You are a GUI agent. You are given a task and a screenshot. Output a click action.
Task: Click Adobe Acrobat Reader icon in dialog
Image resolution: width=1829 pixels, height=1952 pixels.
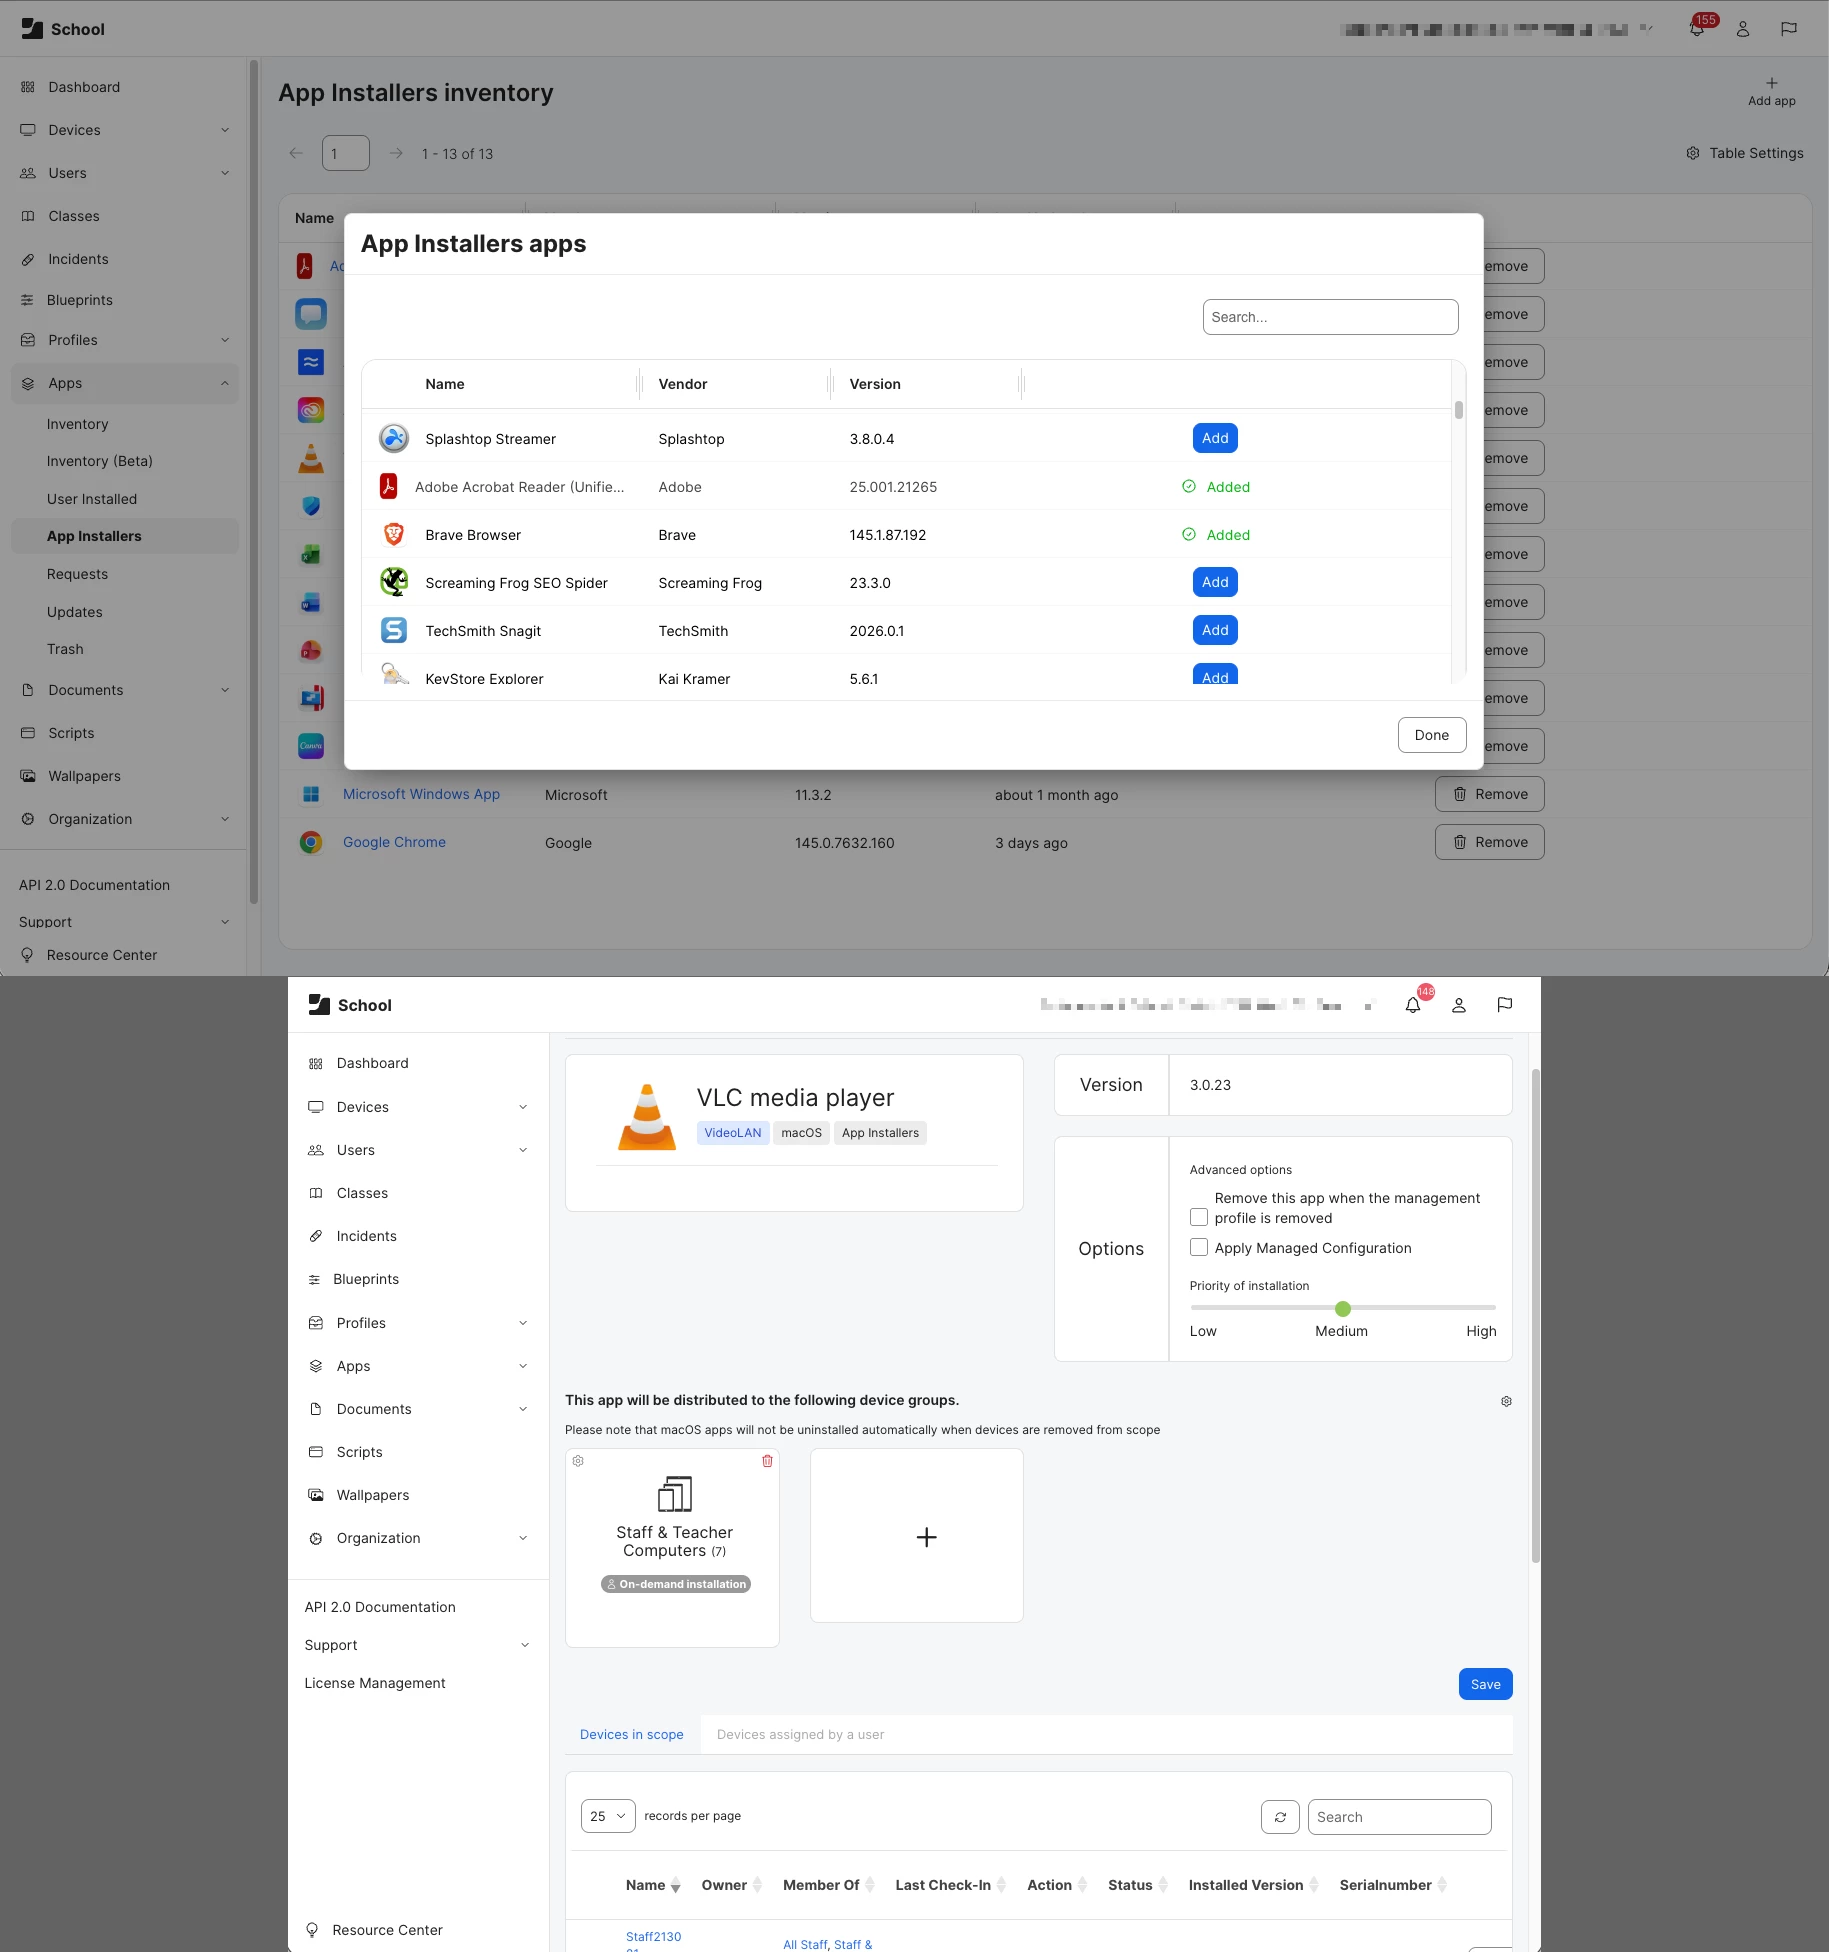pyautogui.click(x=389, y=486)
